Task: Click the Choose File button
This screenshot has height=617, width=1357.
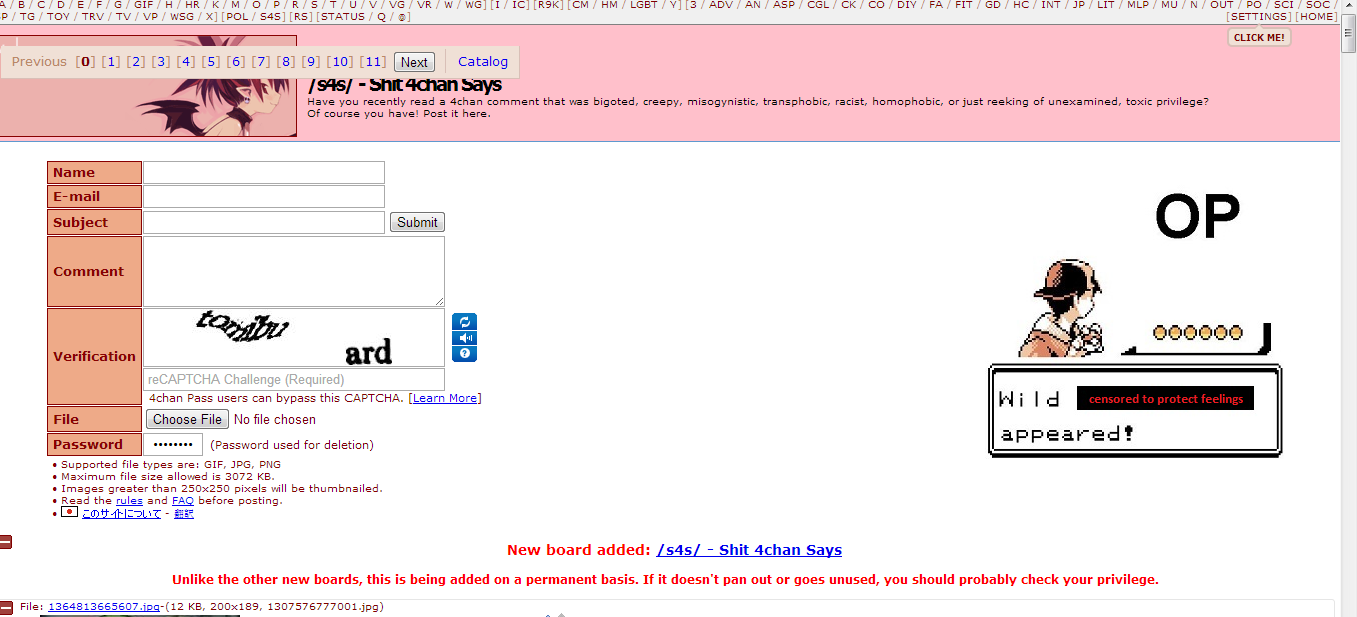Action: [187, 420]
